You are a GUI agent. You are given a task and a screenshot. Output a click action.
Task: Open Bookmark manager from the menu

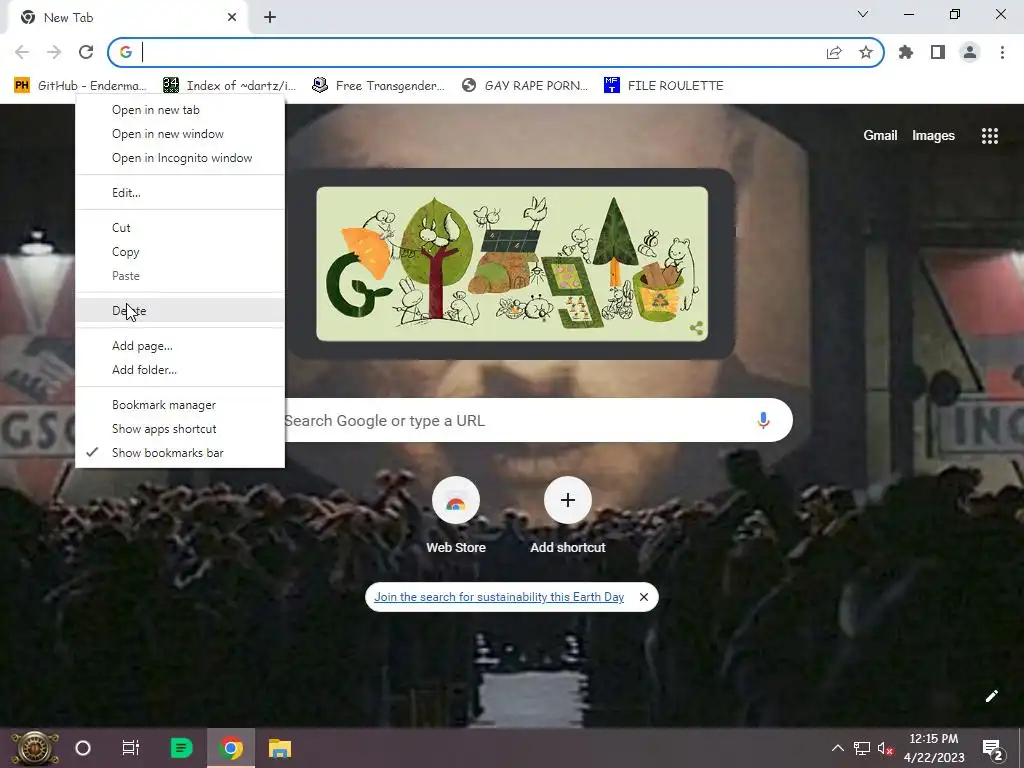(180, 405)
